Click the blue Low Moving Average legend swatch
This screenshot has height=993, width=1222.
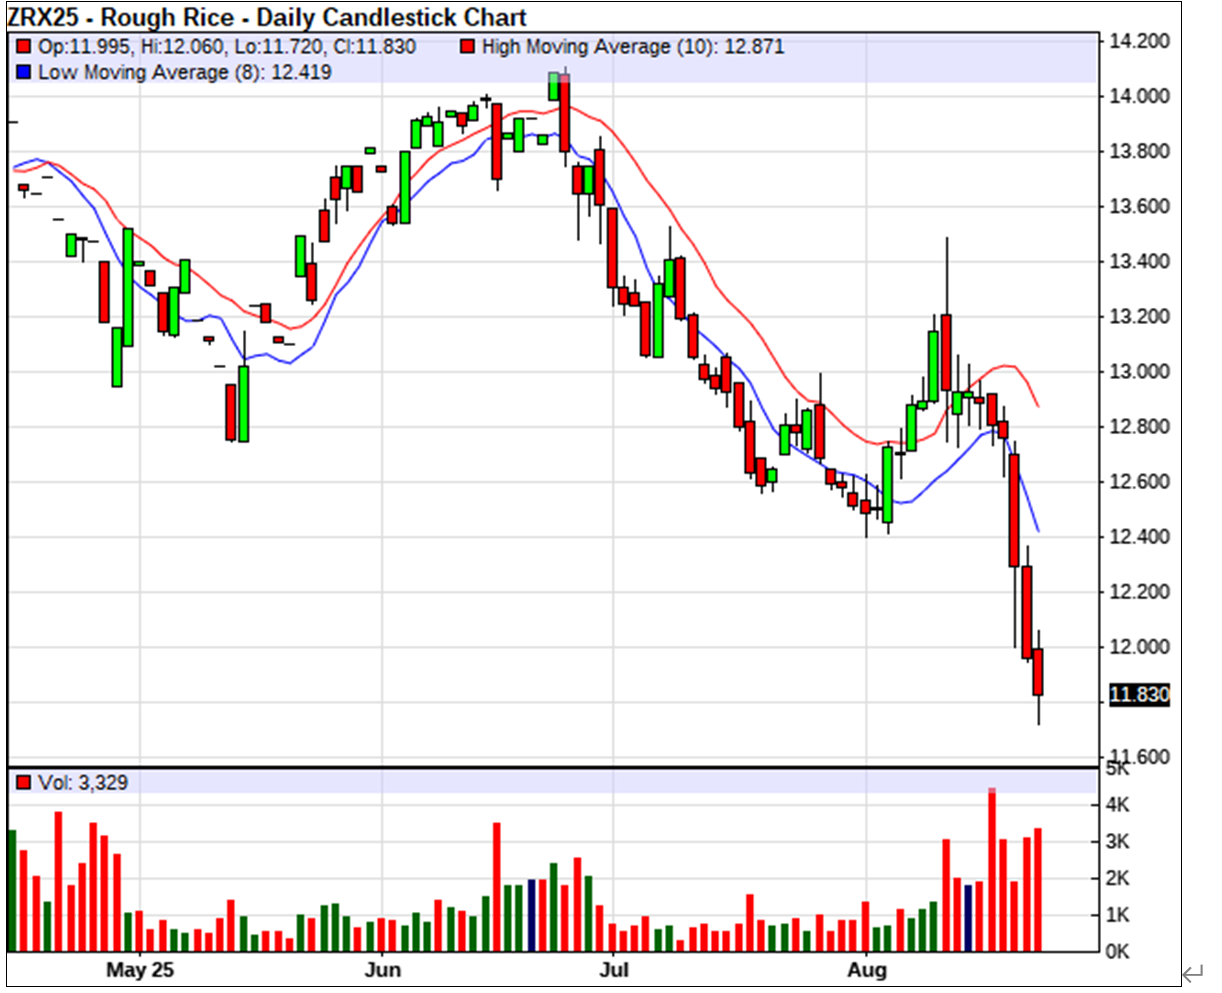(24, 73)
